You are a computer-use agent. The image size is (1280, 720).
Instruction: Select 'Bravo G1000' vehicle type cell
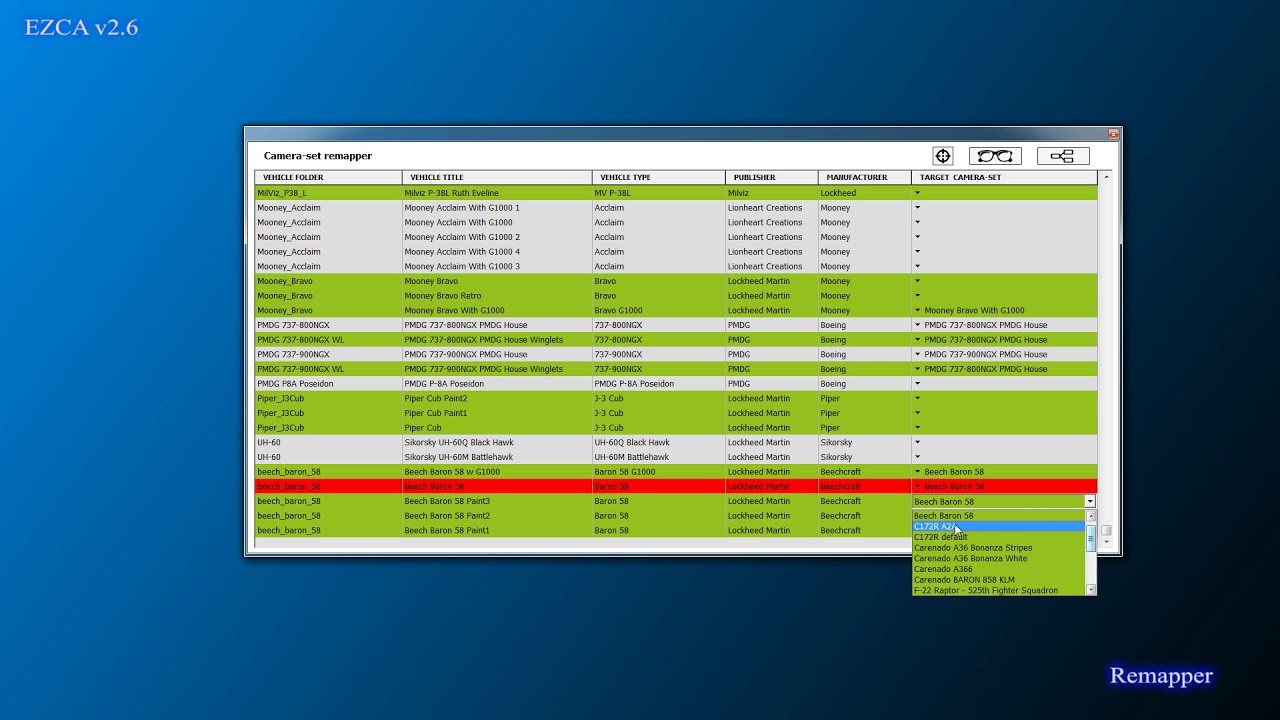[659, 310]
